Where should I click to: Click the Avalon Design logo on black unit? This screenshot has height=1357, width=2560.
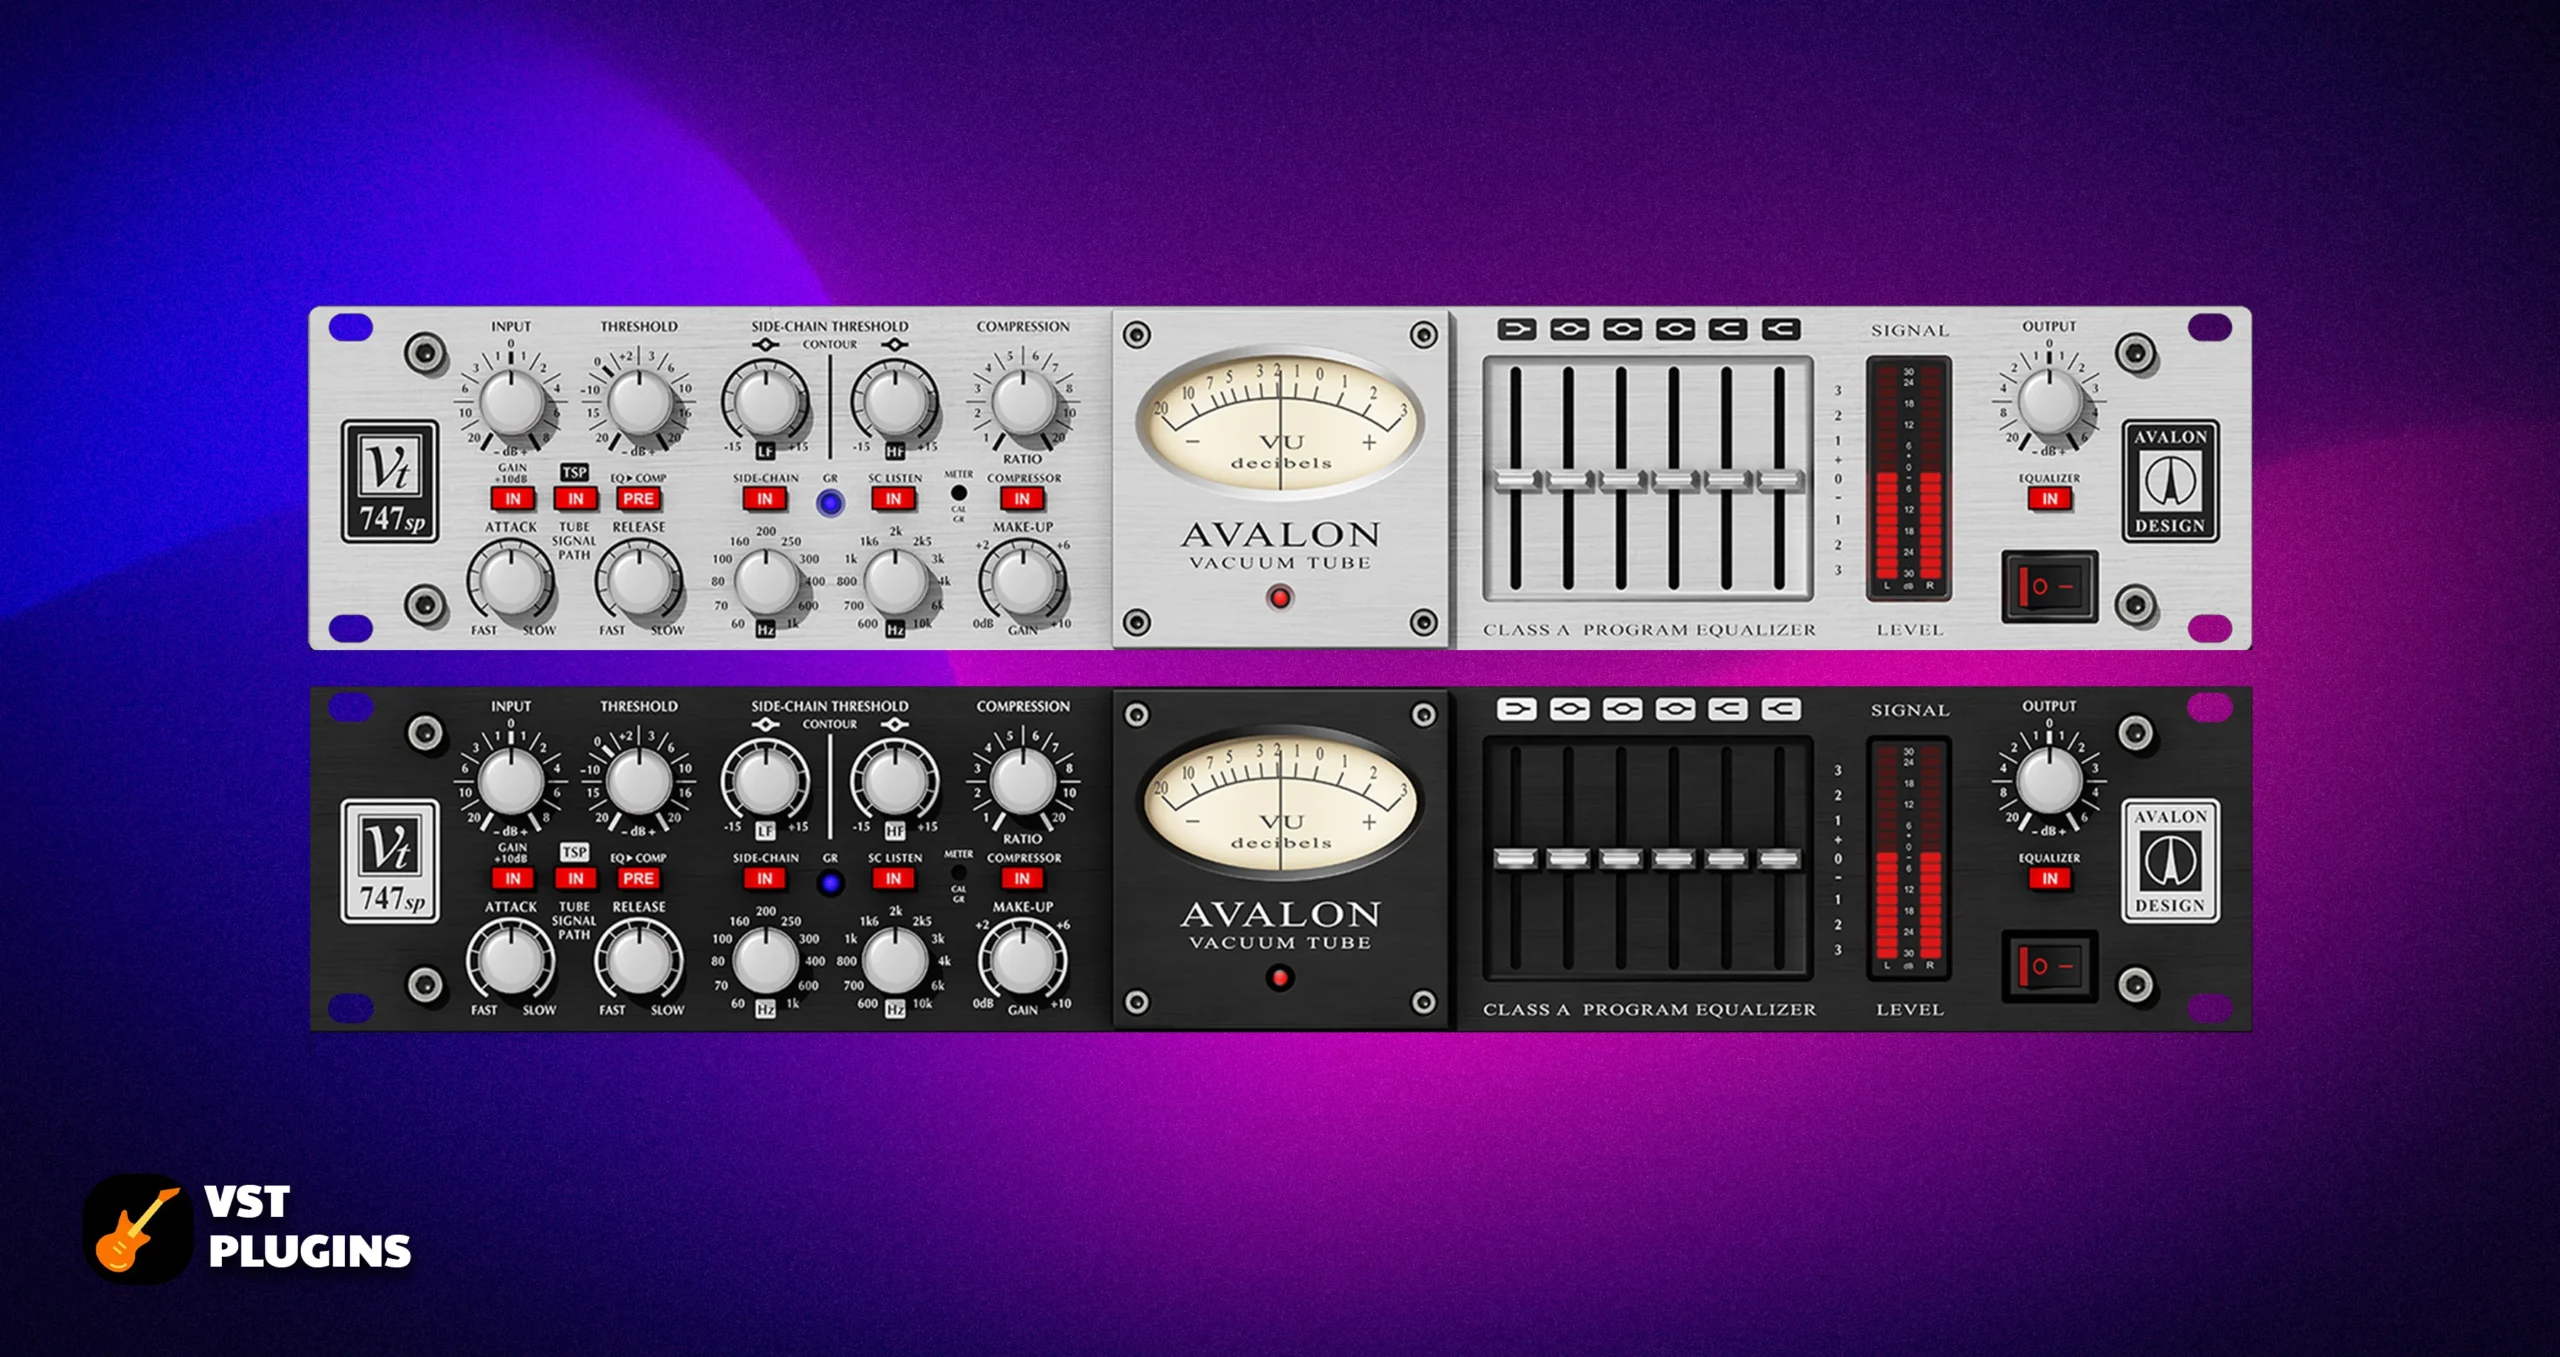coord(2170,861)
